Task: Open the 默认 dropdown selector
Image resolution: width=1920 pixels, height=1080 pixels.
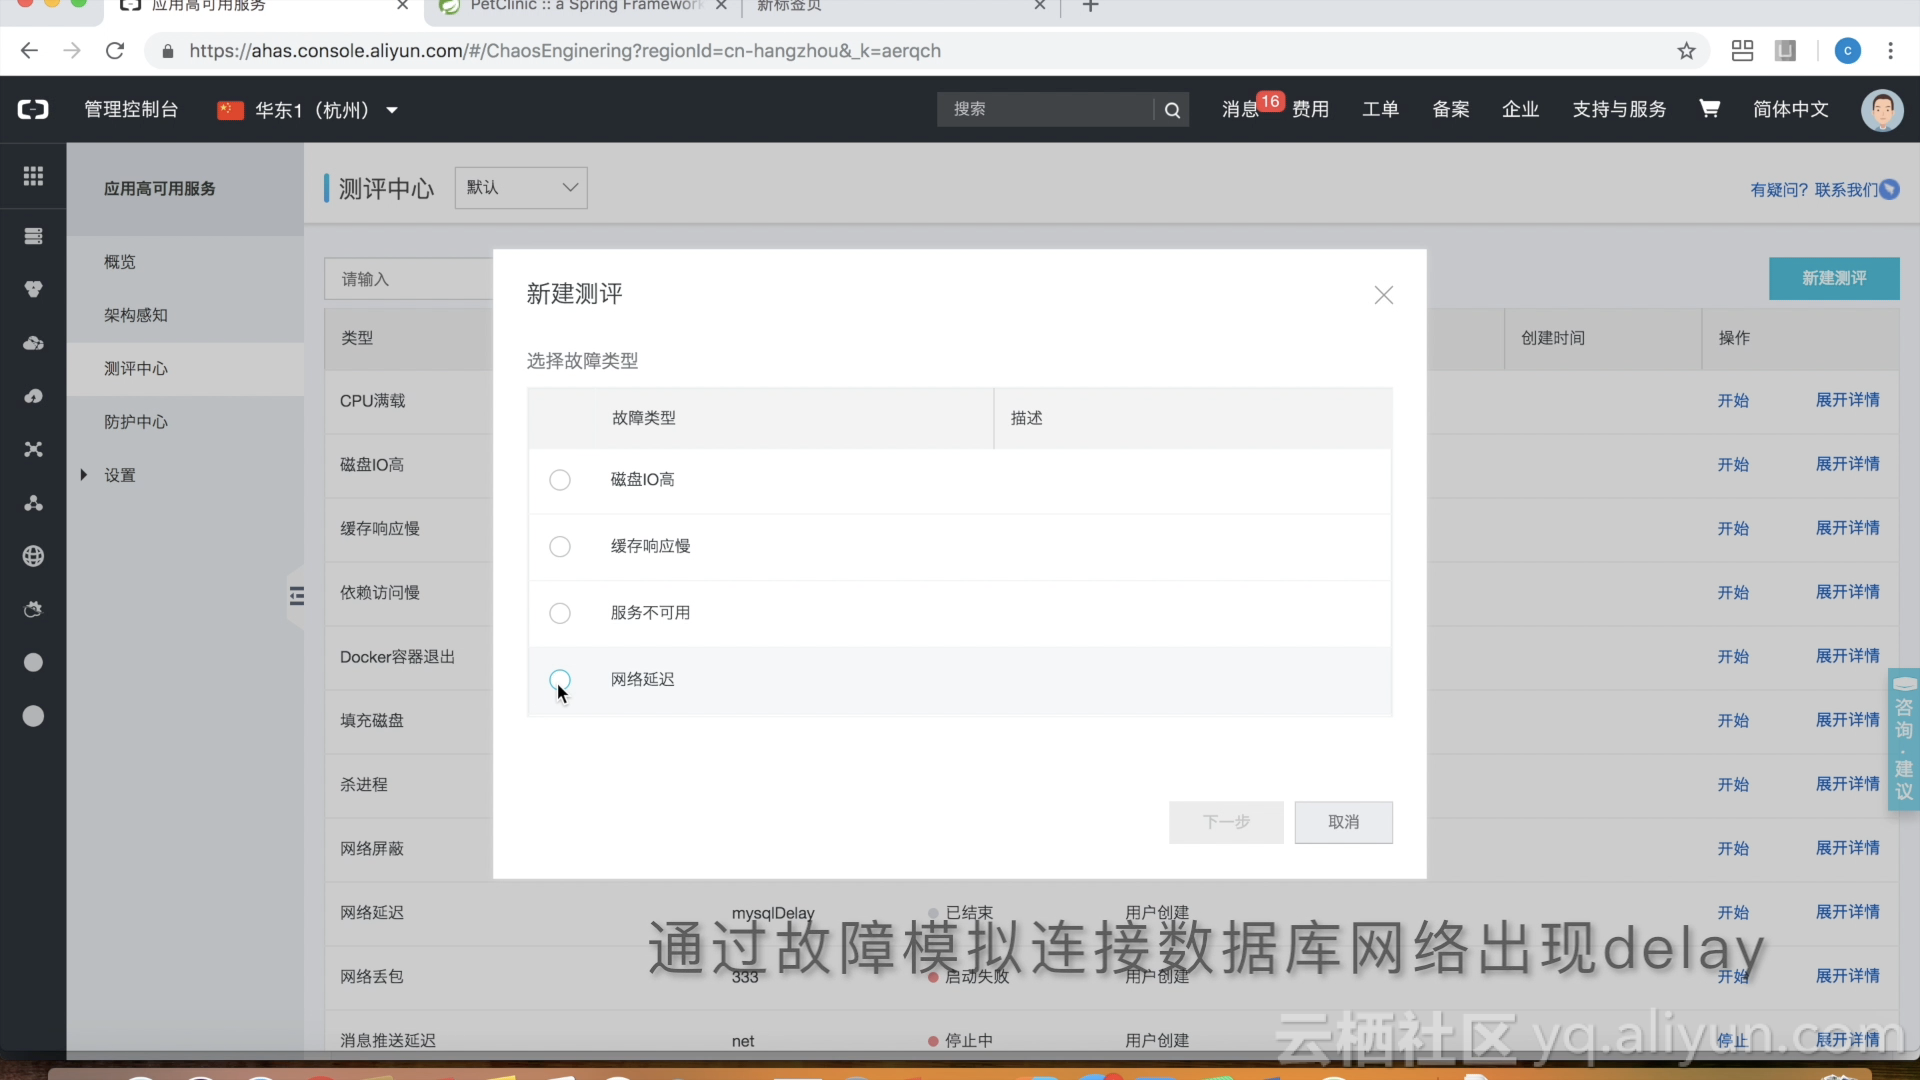Action: (x=521, y=188)
